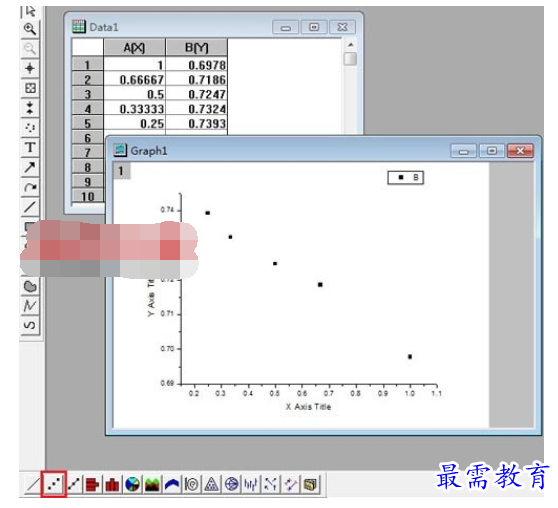Select the Region blob tool

click(x=30, y=286)
